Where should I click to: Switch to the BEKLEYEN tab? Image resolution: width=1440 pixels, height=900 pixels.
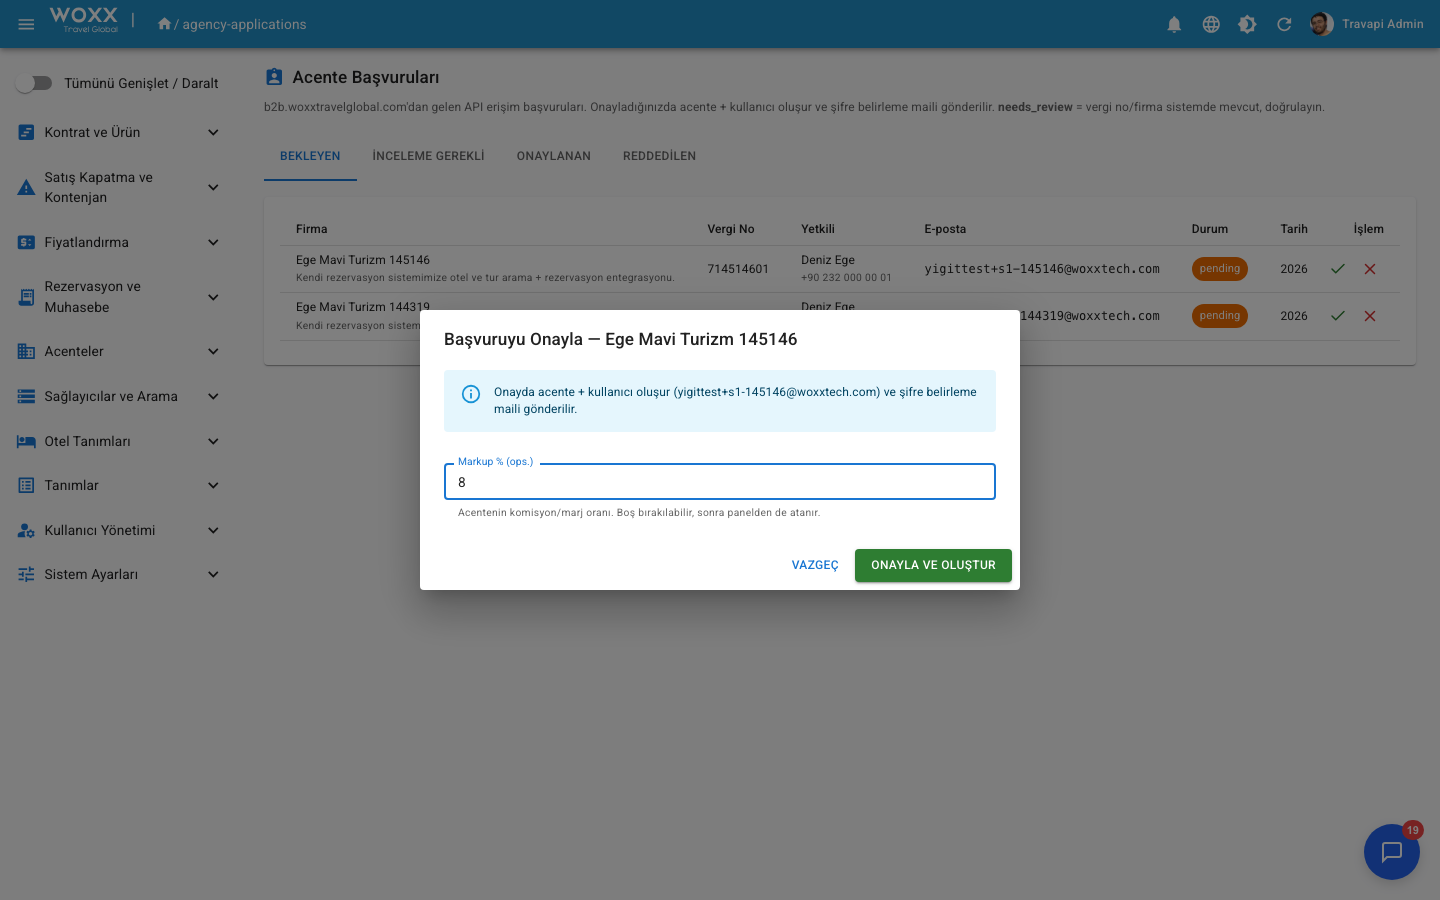(x=310, y=156)
